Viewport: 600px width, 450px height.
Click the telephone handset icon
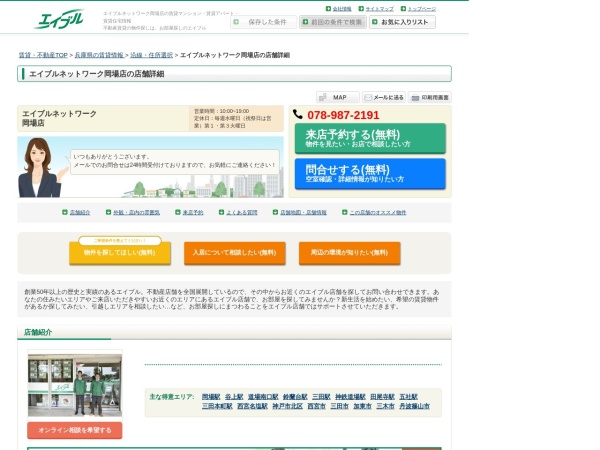(298, 114)
